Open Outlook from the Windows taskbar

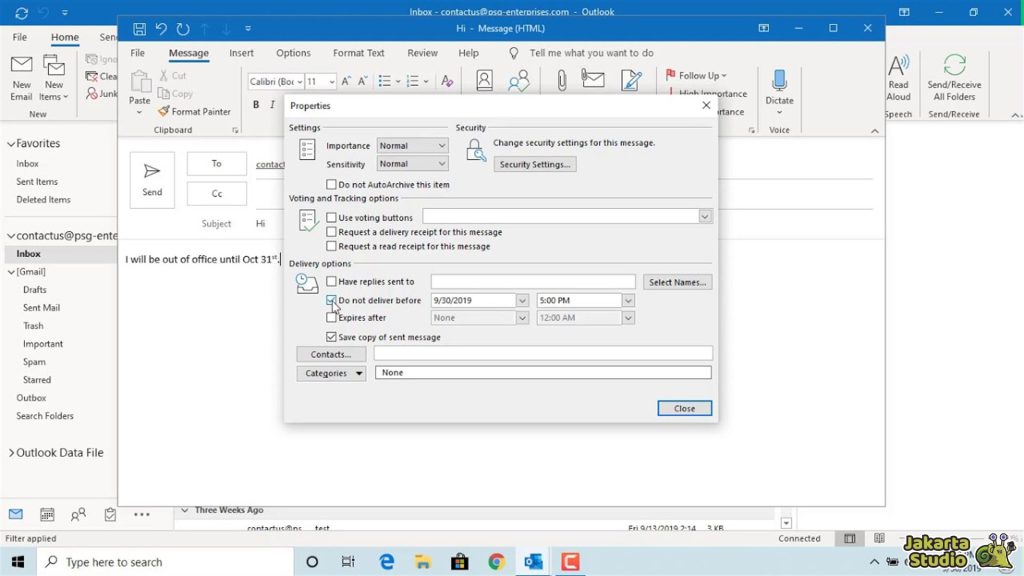[x=533, y=562]
